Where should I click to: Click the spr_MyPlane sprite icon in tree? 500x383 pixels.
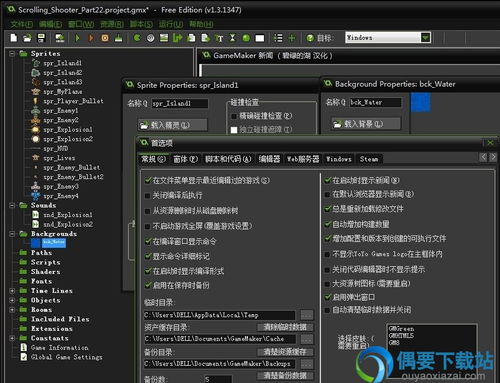[36, 91]
